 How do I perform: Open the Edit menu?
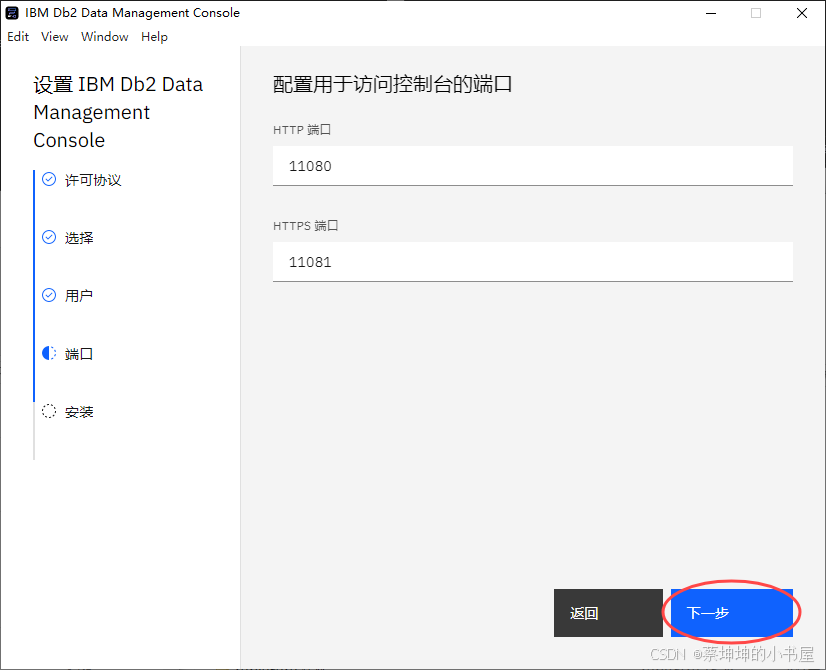tap(17, 36)
